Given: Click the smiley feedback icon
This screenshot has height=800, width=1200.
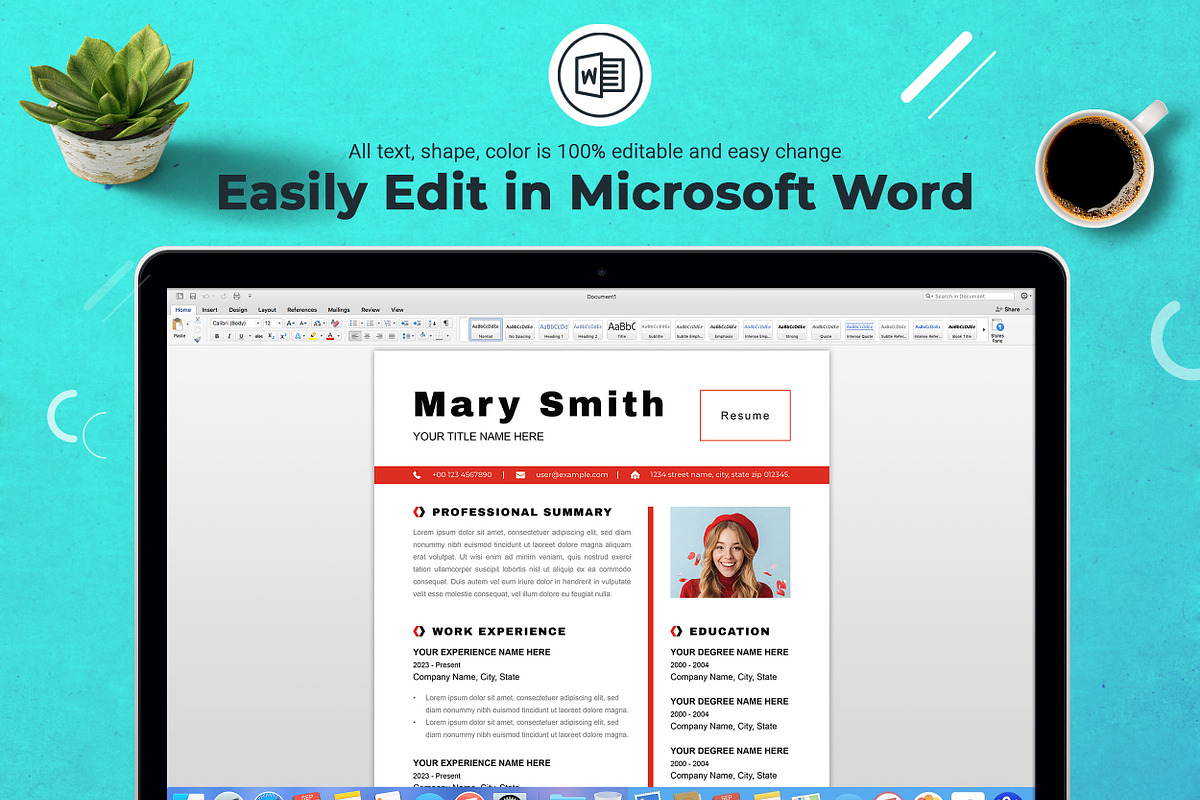Looking at the screenshot, I should click(1024, 296).
